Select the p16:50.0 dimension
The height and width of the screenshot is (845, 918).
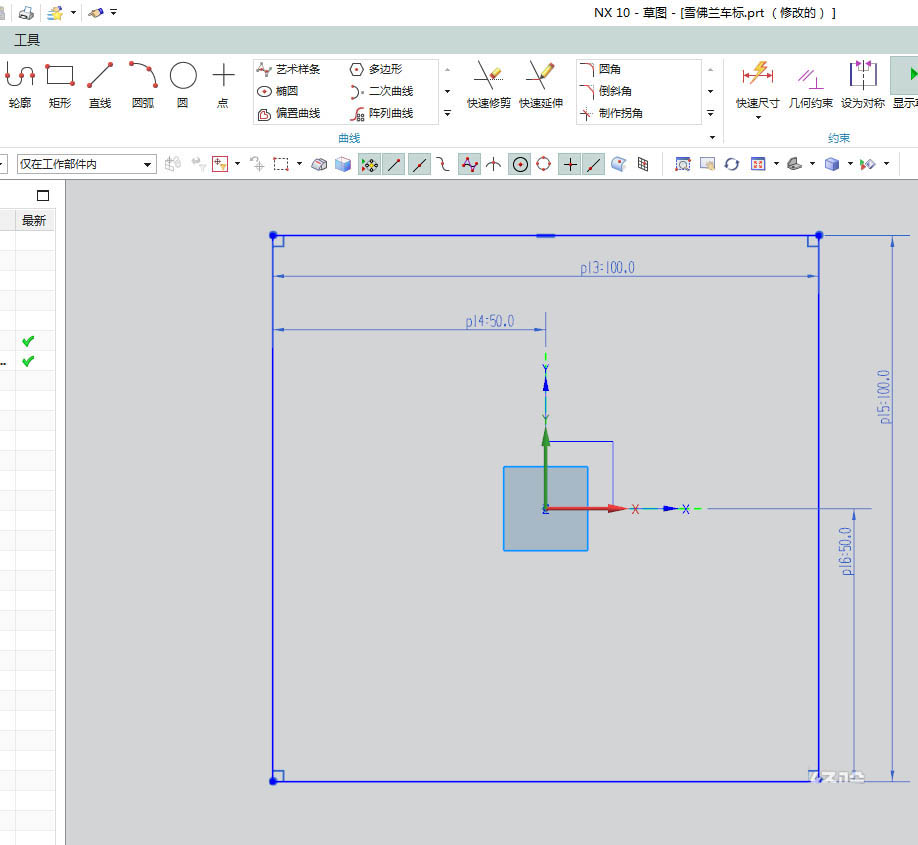pyautogui.click(x=846, y=551)
